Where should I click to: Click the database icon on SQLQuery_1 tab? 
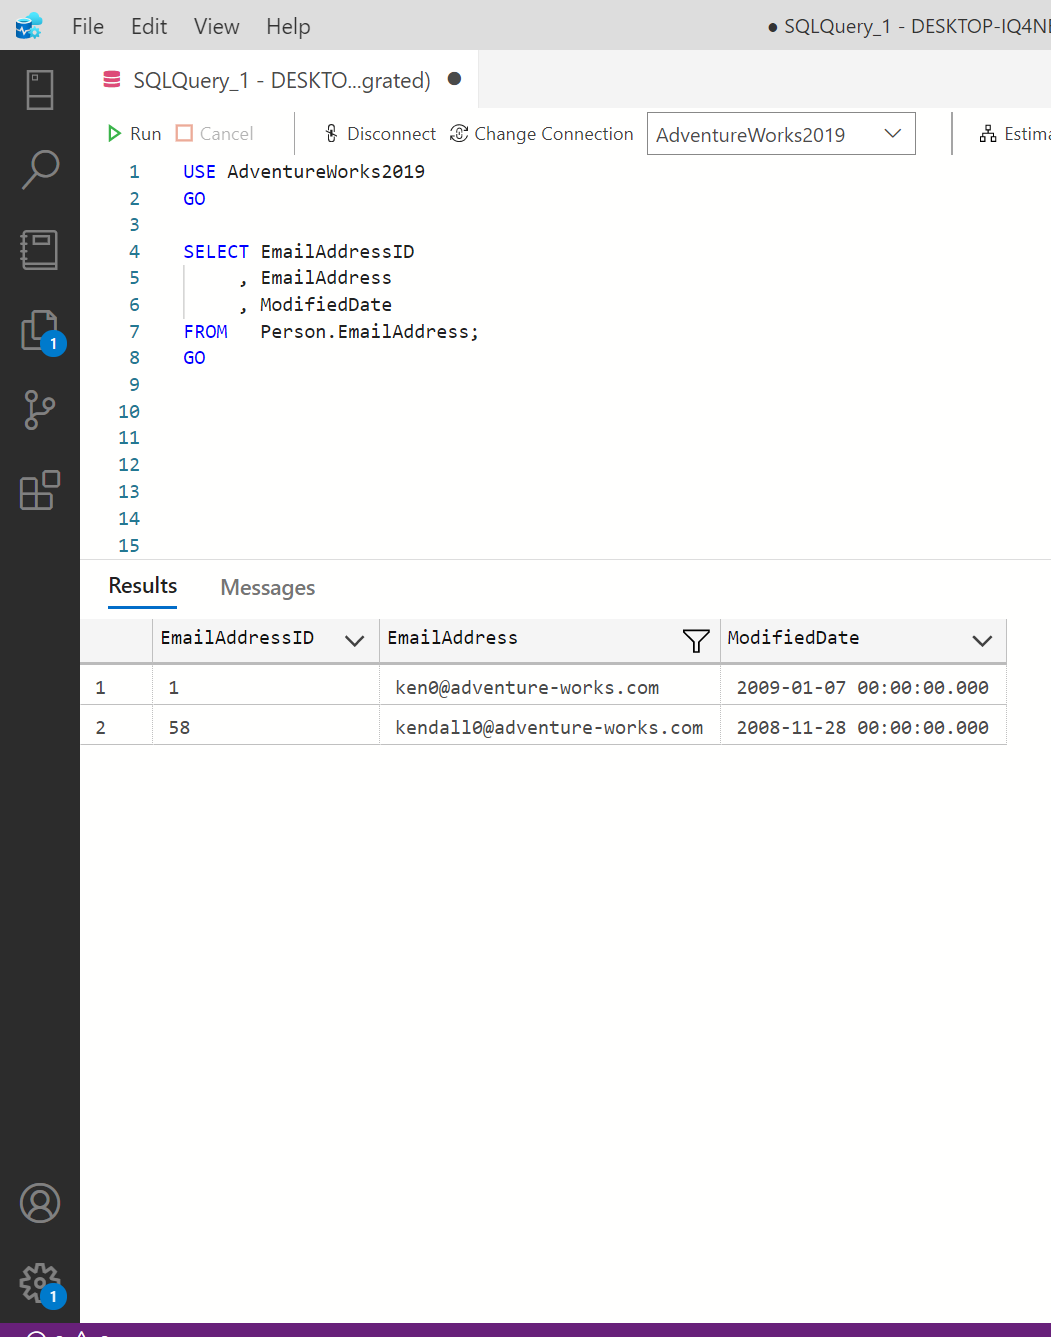coord(112,79)
